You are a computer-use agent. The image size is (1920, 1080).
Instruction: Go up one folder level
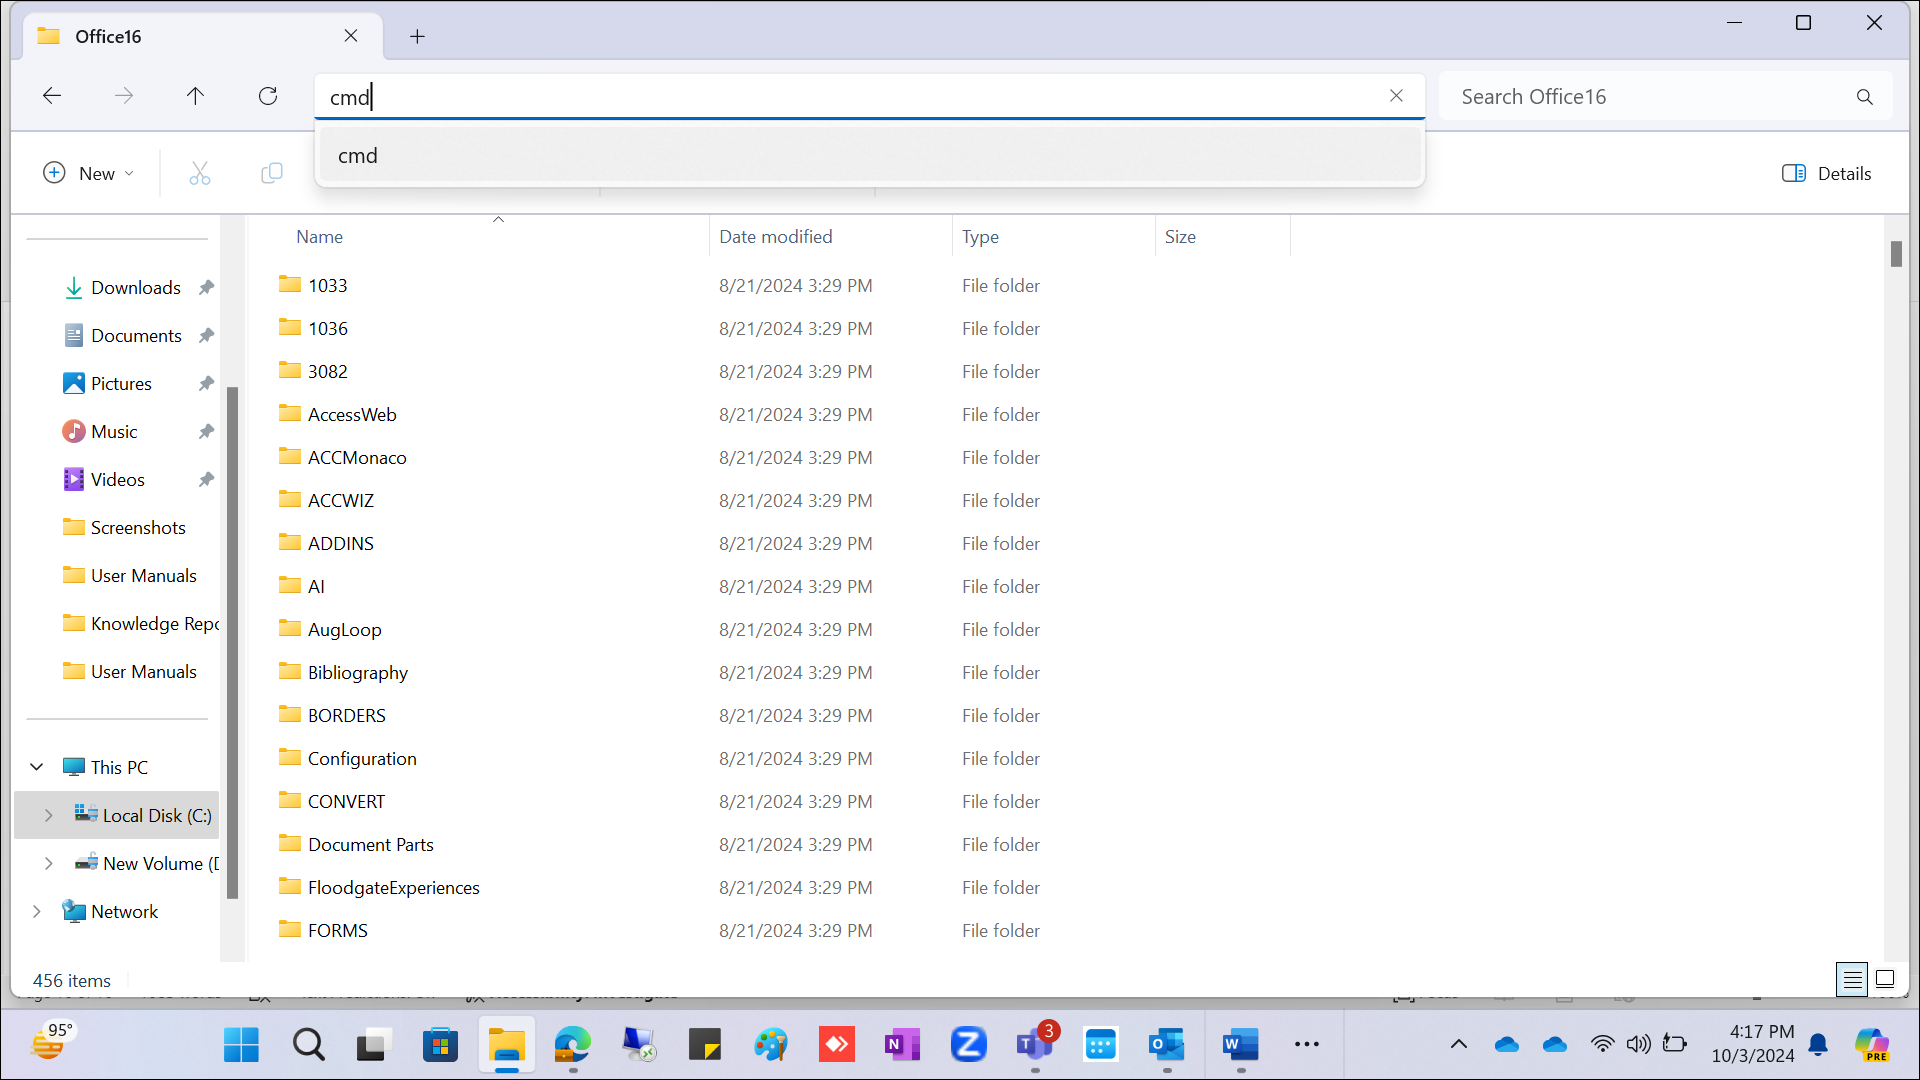[195, 96]
